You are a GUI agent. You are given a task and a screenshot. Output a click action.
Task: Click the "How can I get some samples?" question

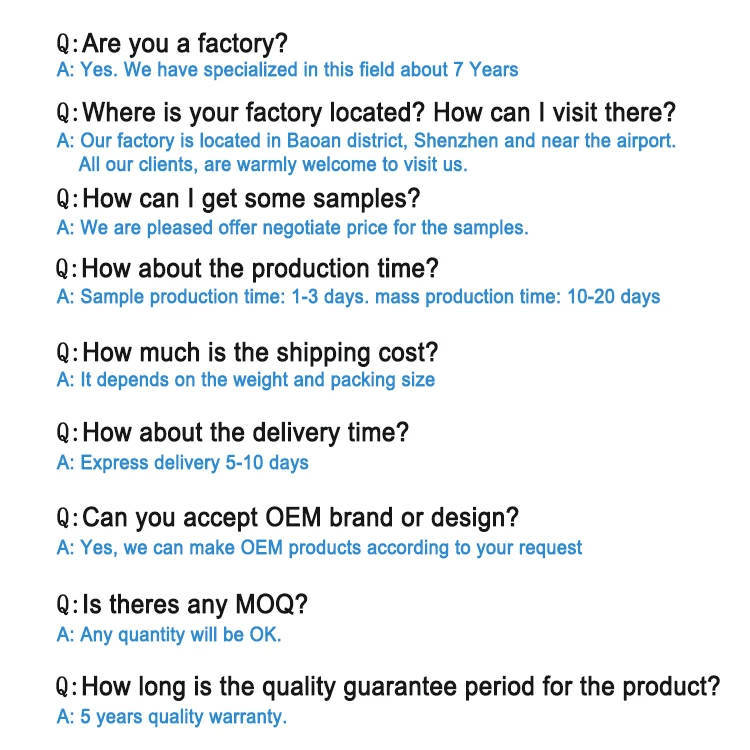(x=250, y=198)
